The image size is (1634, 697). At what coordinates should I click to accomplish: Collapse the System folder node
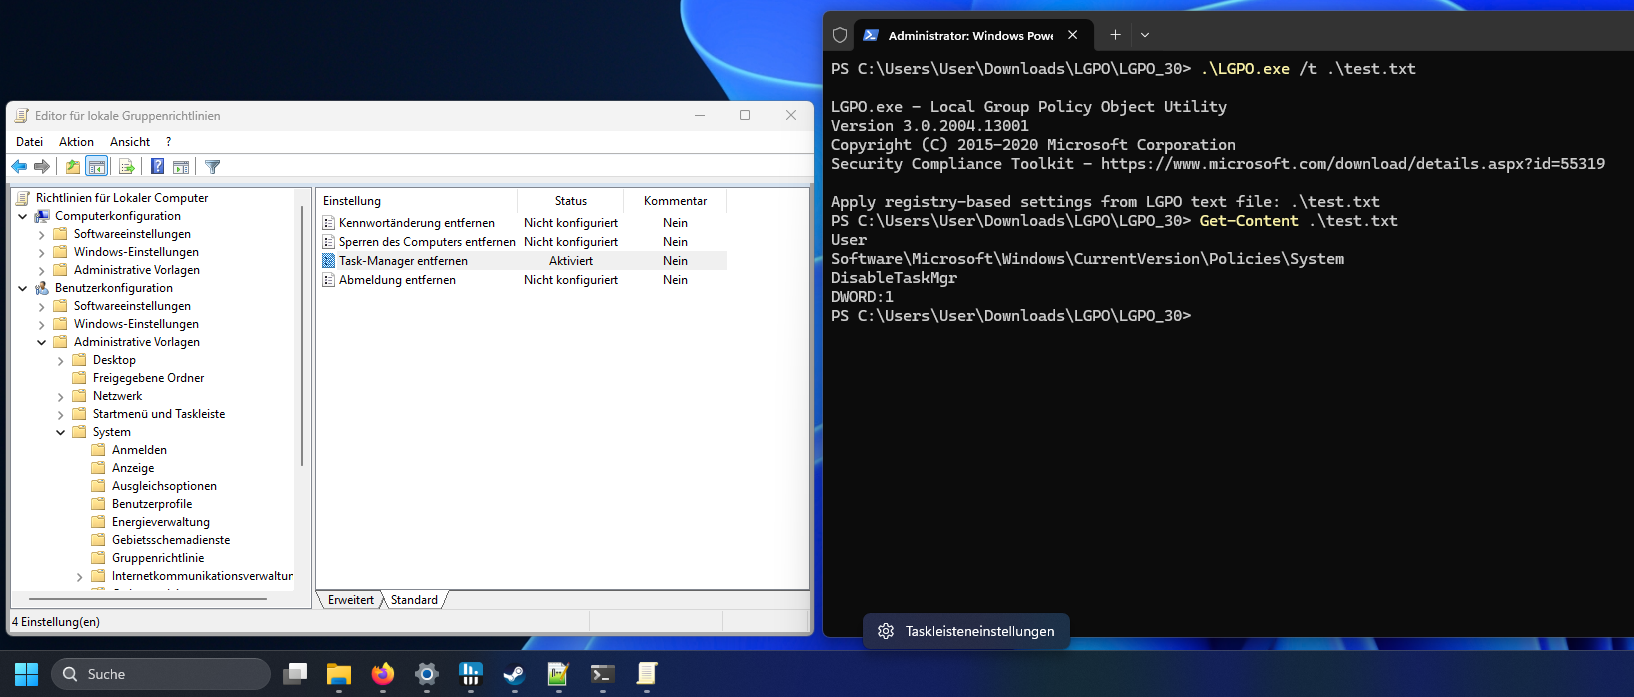click(60, 432)
